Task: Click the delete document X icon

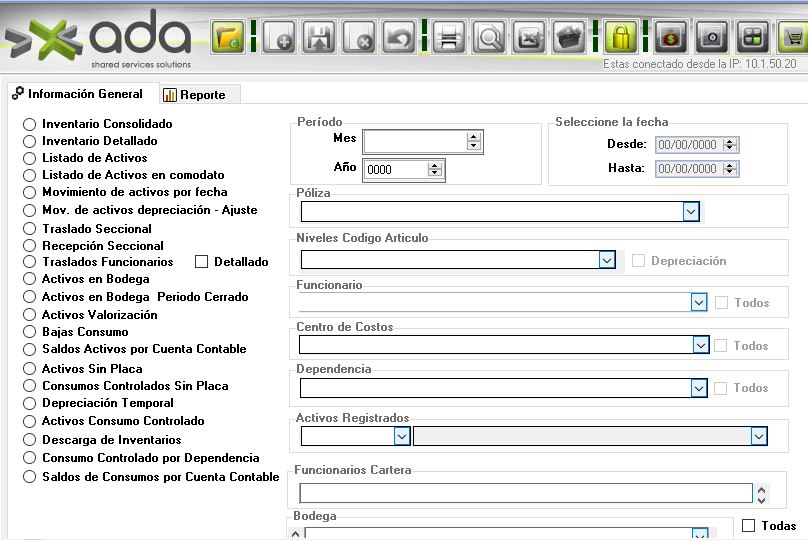Action: [359, 37]
